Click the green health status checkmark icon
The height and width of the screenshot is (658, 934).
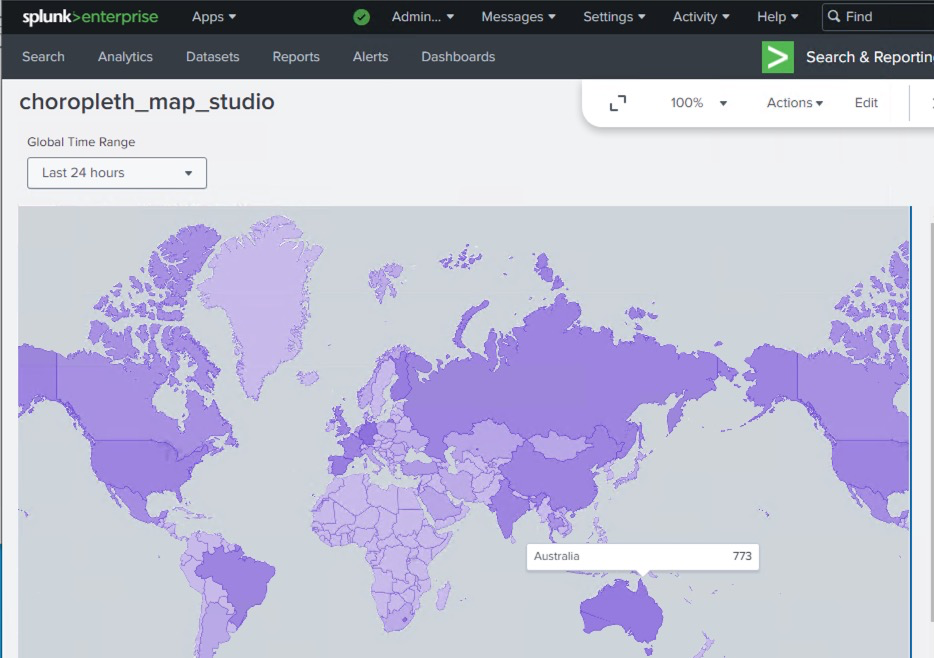(361, 17)
